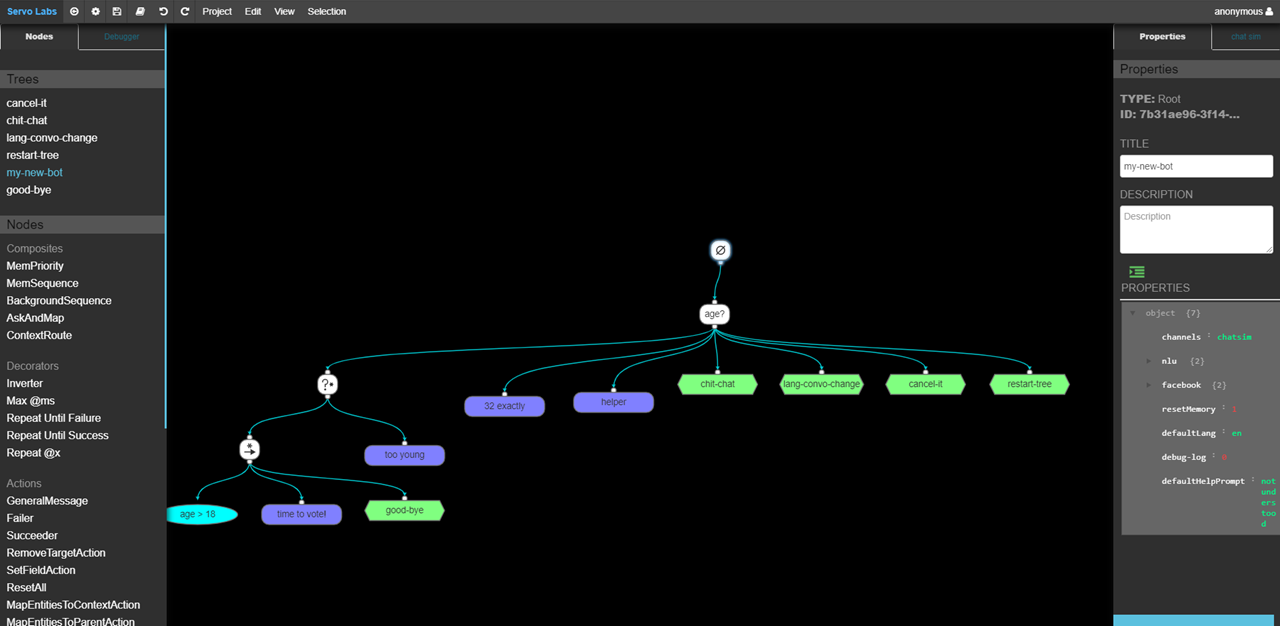1280x626 pixels.
Task: Open the chit-chat tree in the Trees list
Action: 27,121
